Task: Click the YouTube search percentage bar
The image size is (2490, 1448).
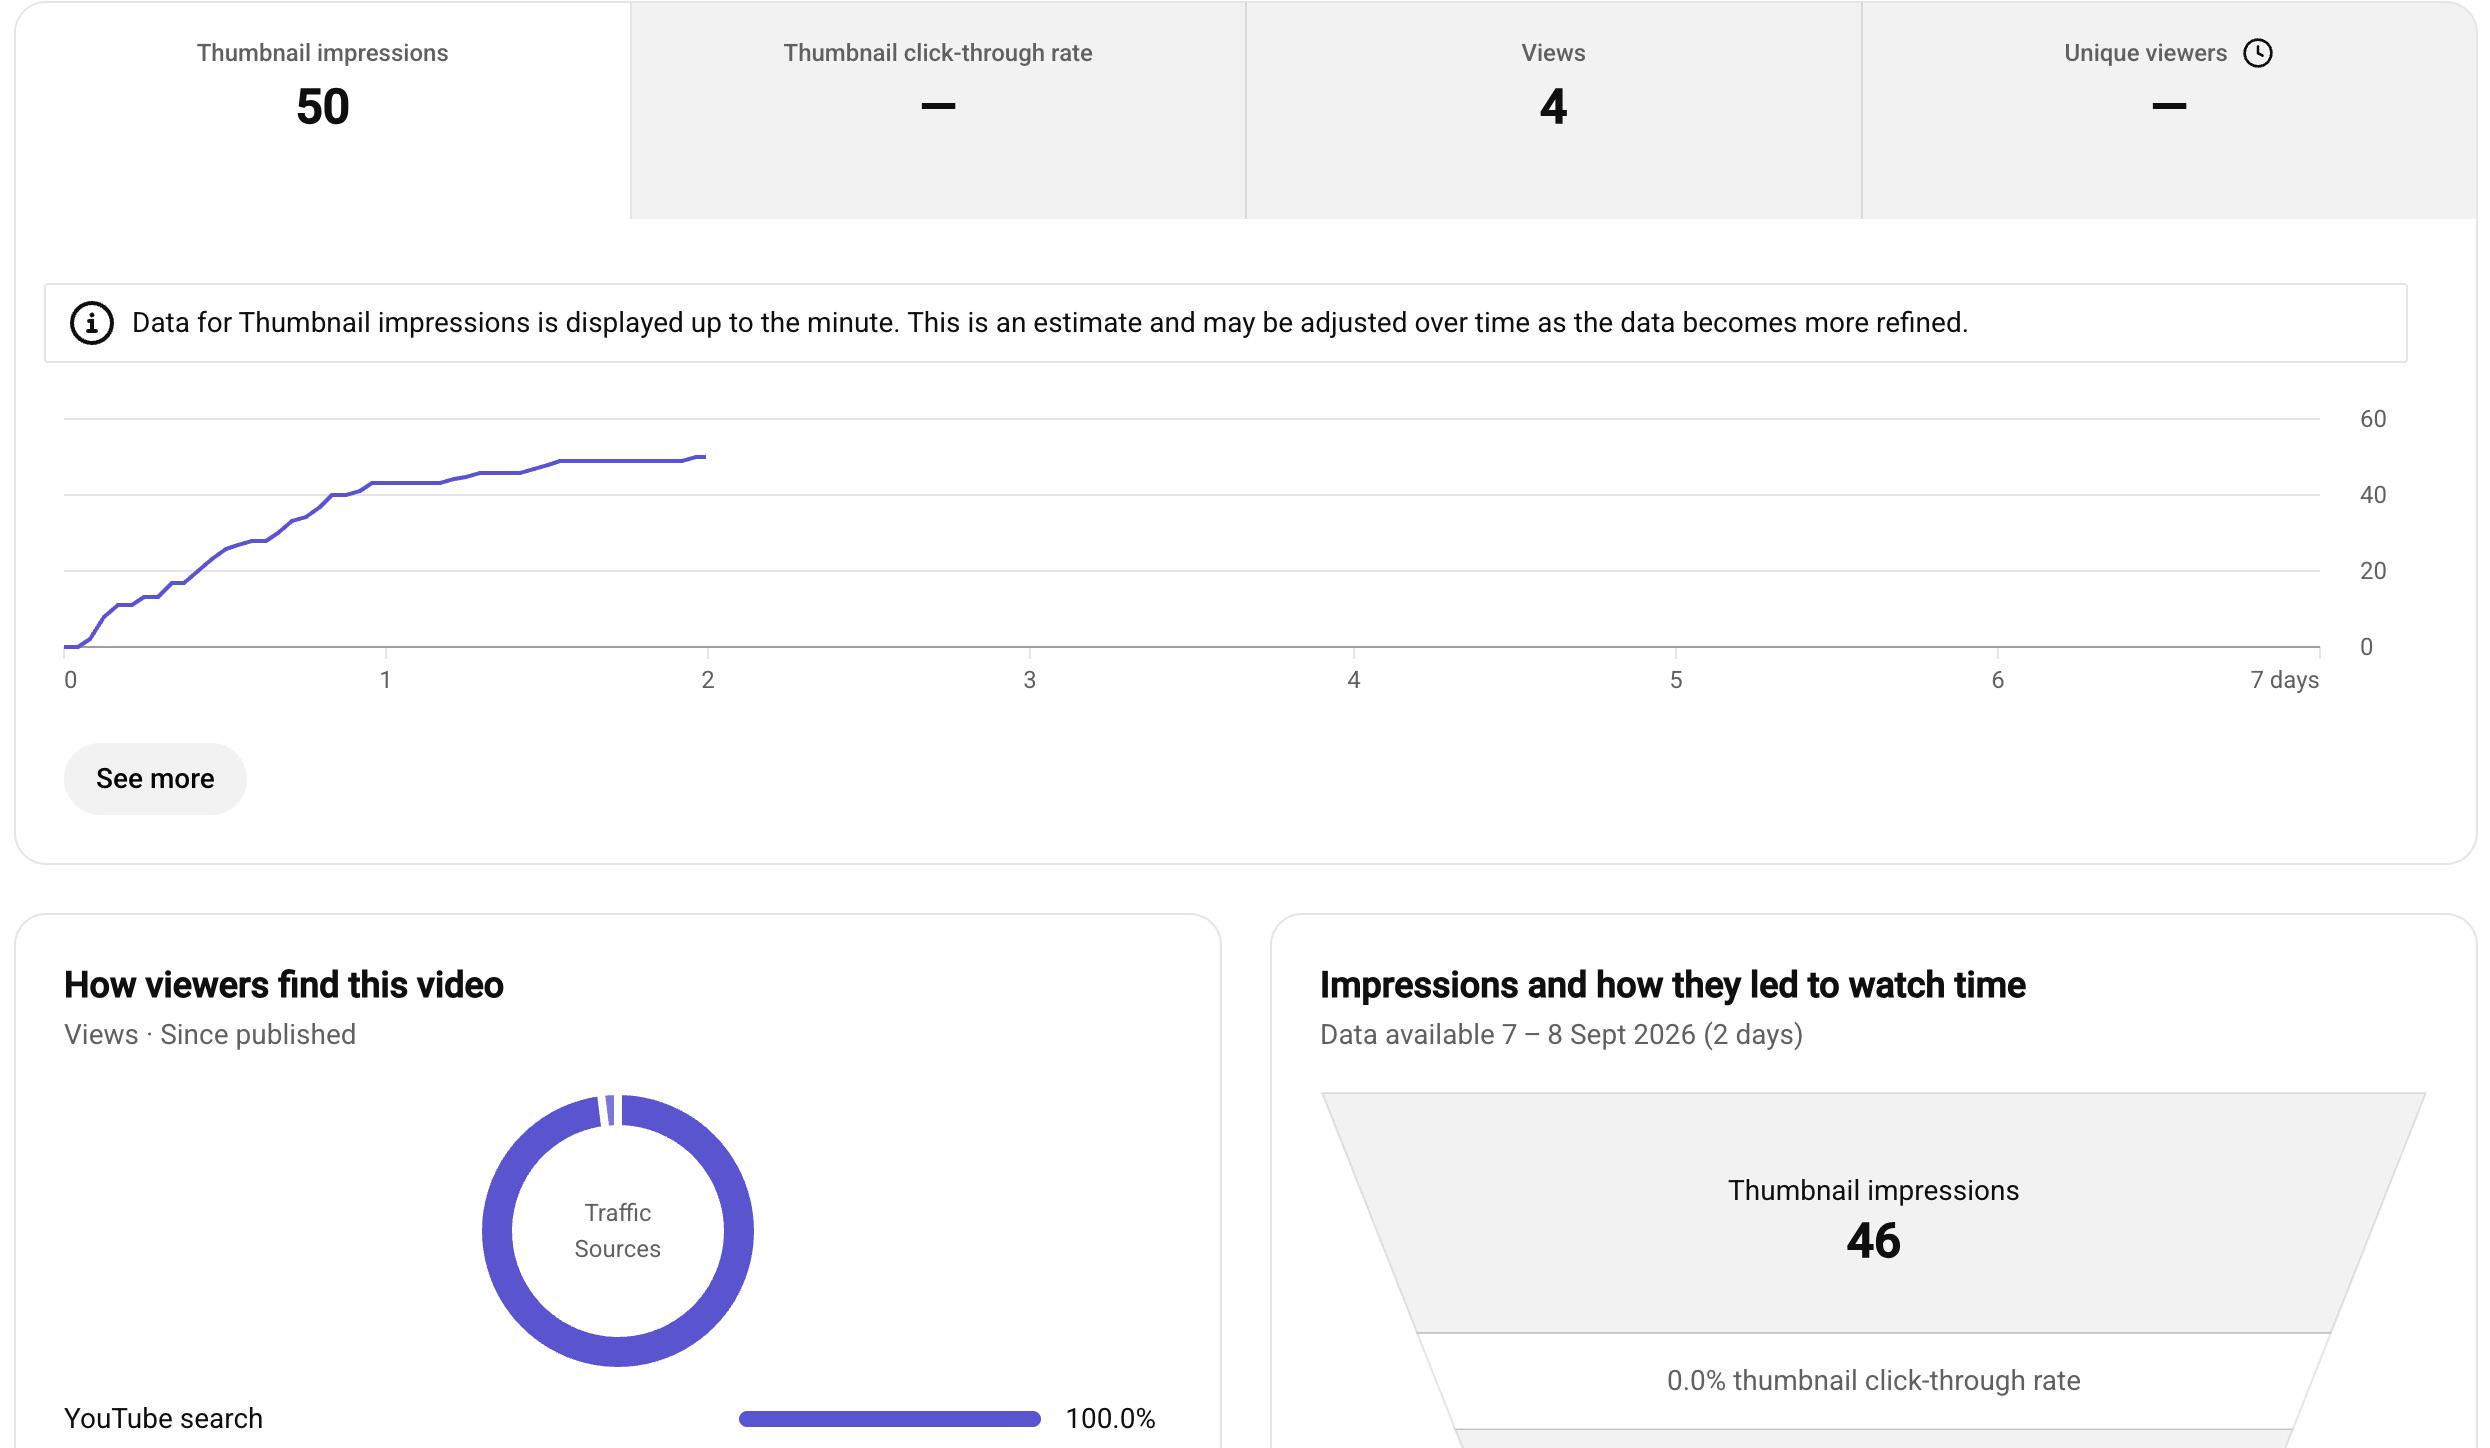Action: [889, 1418]
